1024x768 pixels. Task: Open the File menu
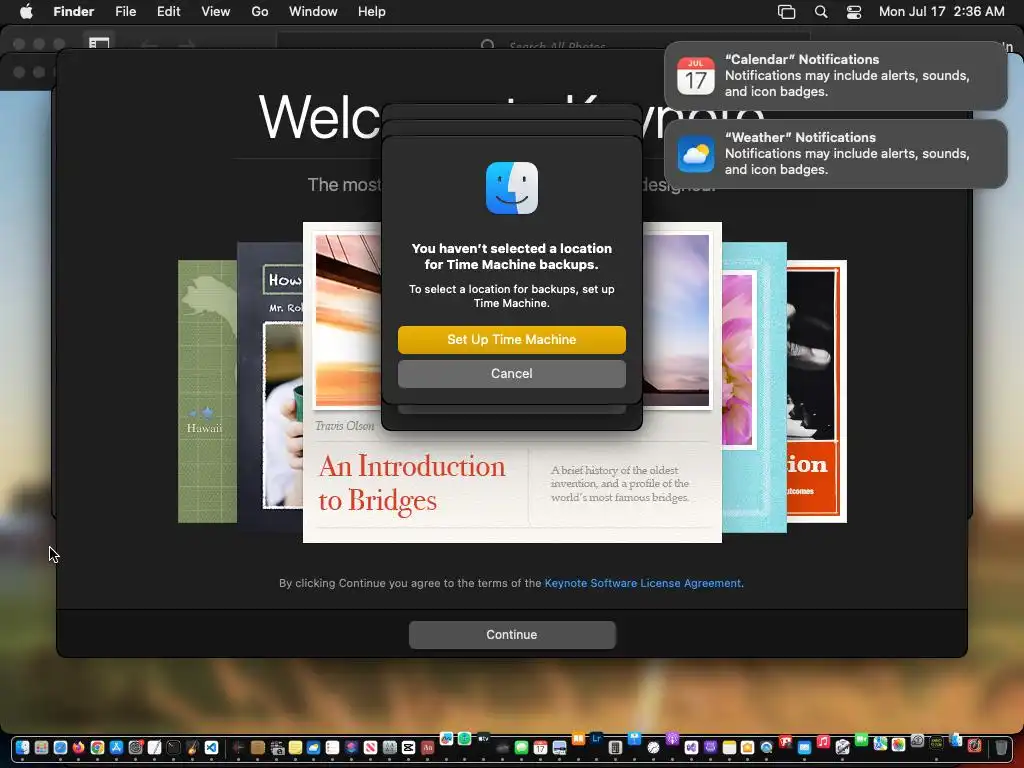point(125,12)
